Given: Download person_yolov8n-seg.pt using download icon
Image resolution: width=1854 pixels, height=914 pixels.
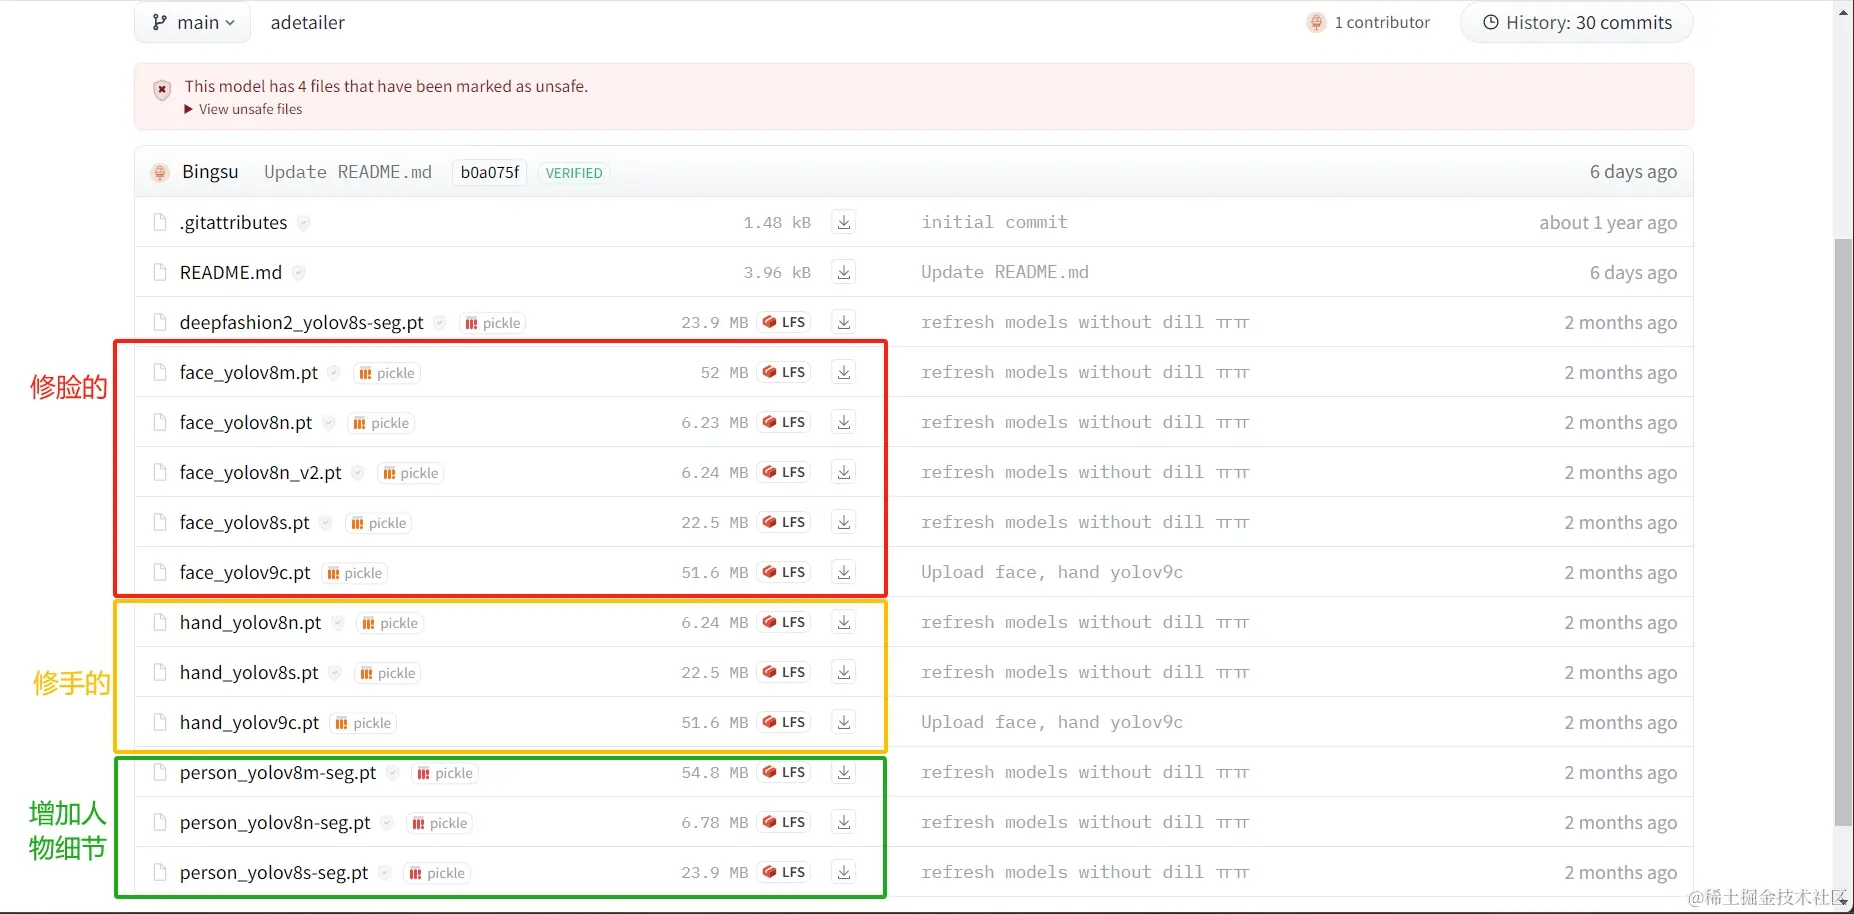Looking at the screenshot, I should coord(844,822).
